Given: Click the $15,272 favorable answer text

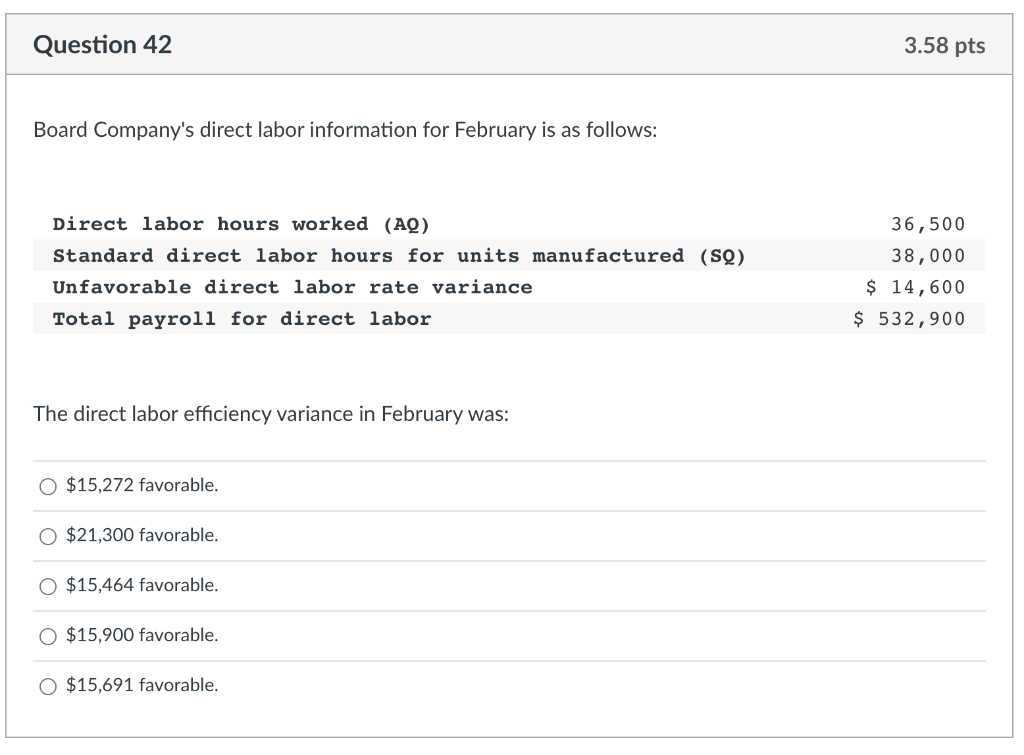Looking at the screenshot, I should pyautogui.click(x=142, y=486).
